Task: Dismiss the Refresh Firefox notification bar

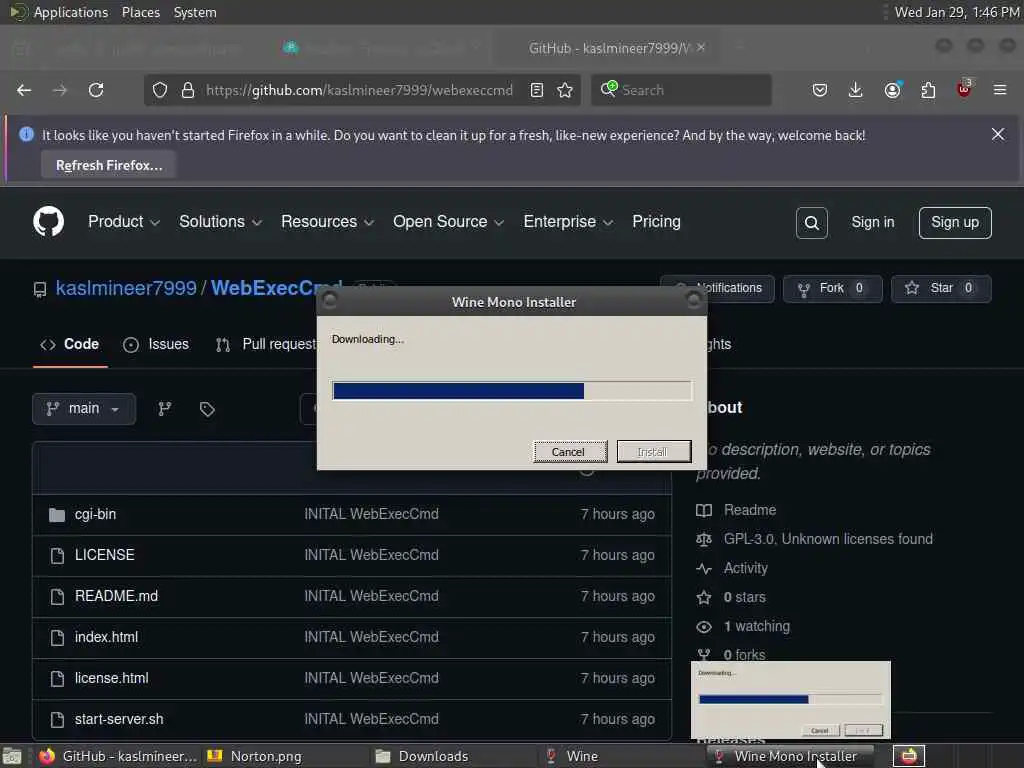Action: [x=998, y=135]
